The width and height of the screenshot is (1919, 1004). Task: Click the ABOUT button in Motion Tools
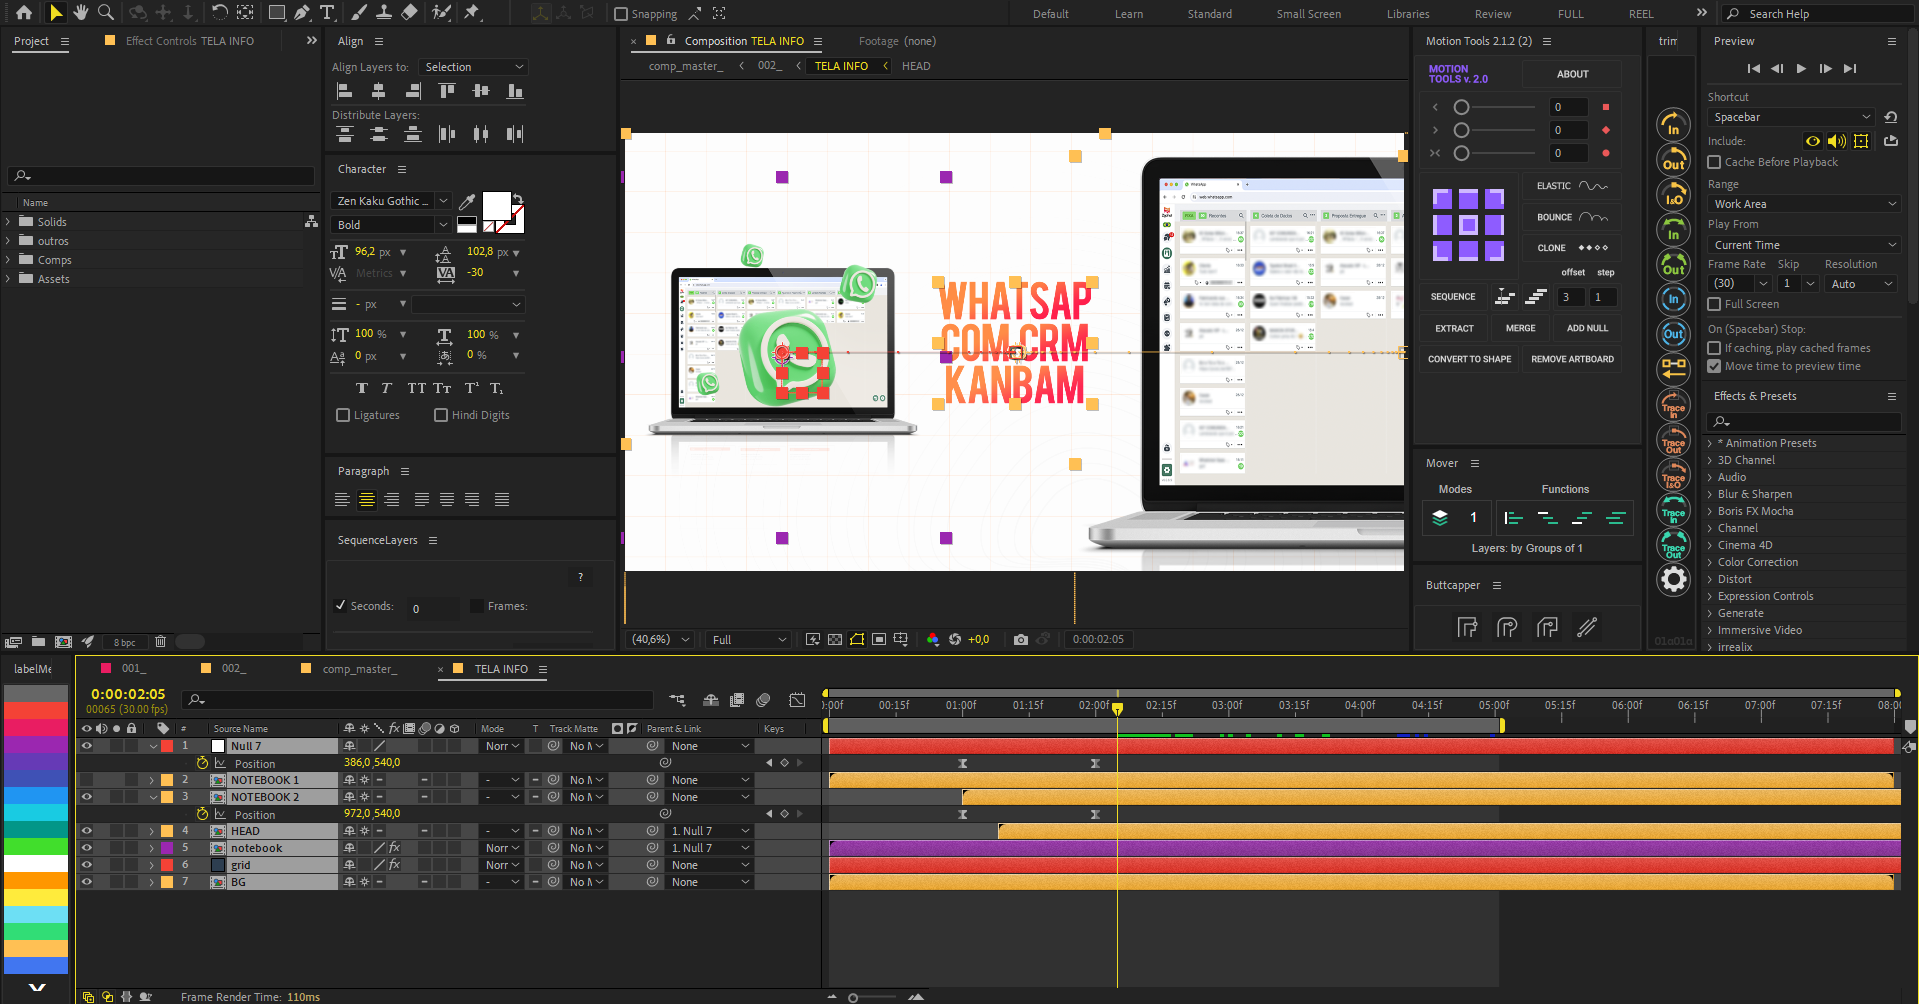coord(1572,74)
